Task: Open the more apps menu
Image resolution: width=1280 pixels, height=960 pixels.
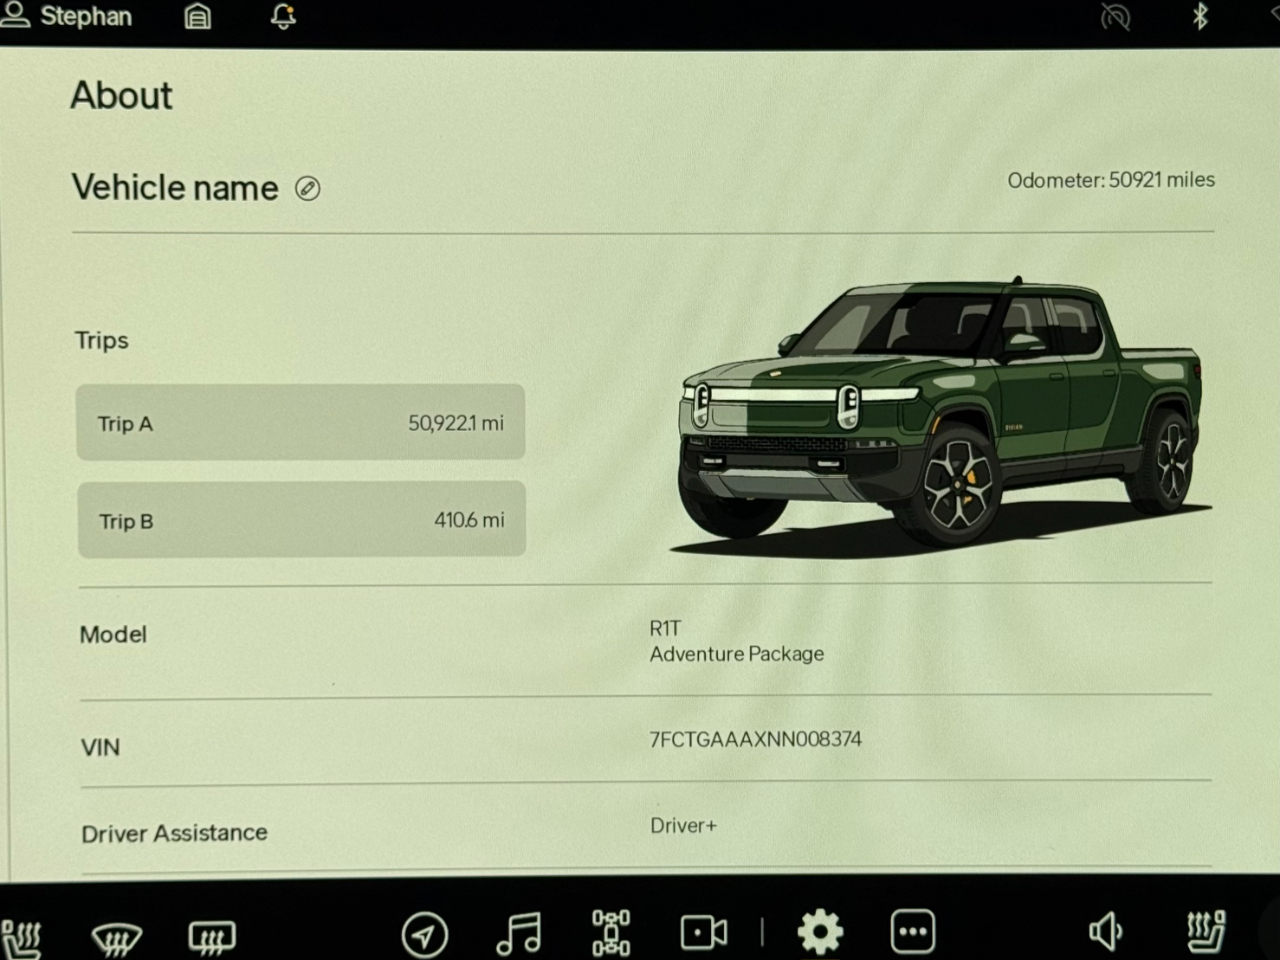Action: click(912, 932)
